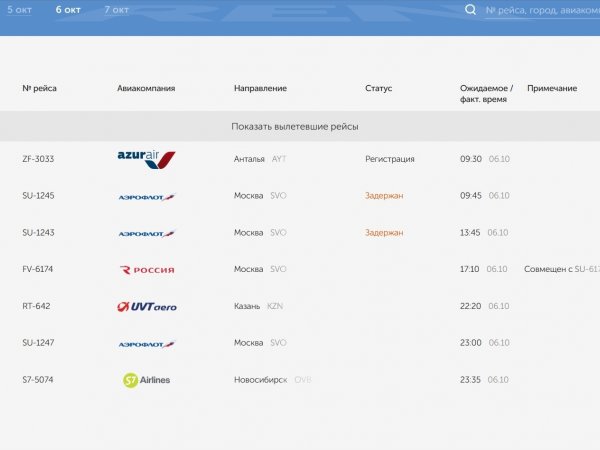Select flight number SU-1243
Viewport: 600px width, 450px height.
pyautogui.click(x=38, y=233)
